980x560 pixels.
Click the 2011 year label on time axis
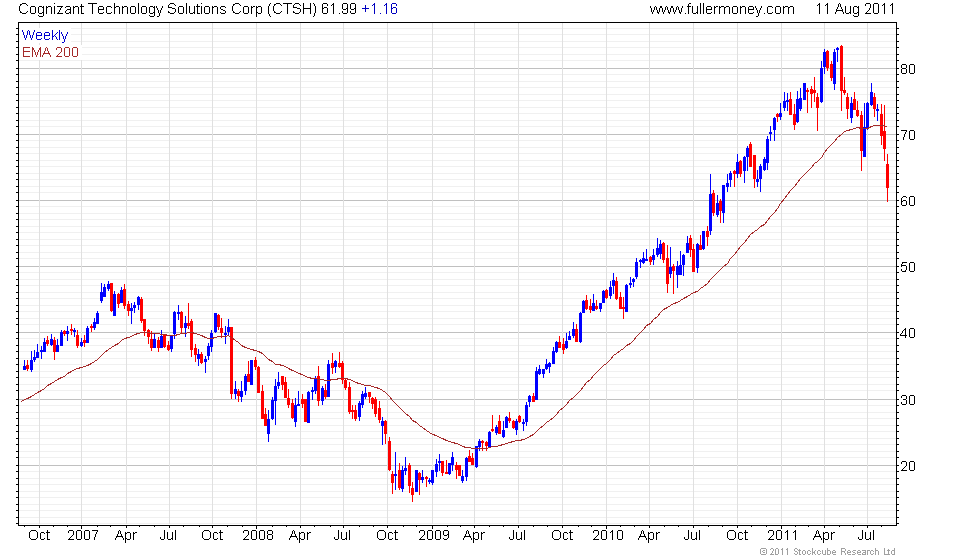click(x=782, y=536)
